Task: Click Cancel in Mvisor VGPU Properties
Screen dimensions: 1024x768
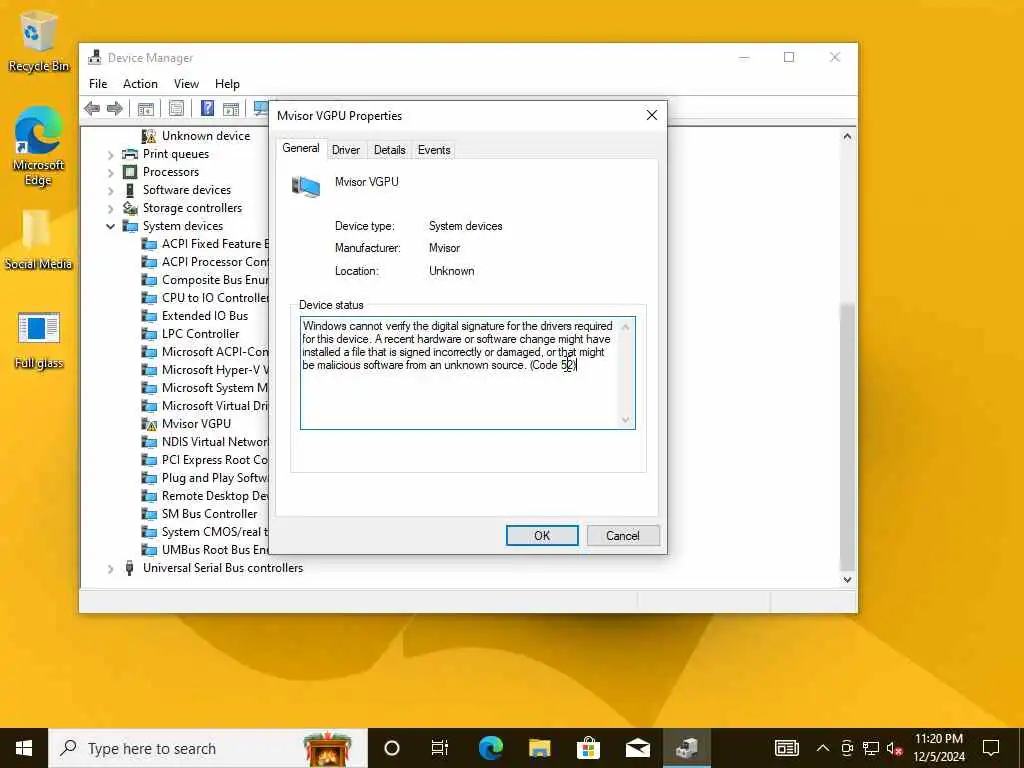Action: pyautogui.click(x=623, y=536)
